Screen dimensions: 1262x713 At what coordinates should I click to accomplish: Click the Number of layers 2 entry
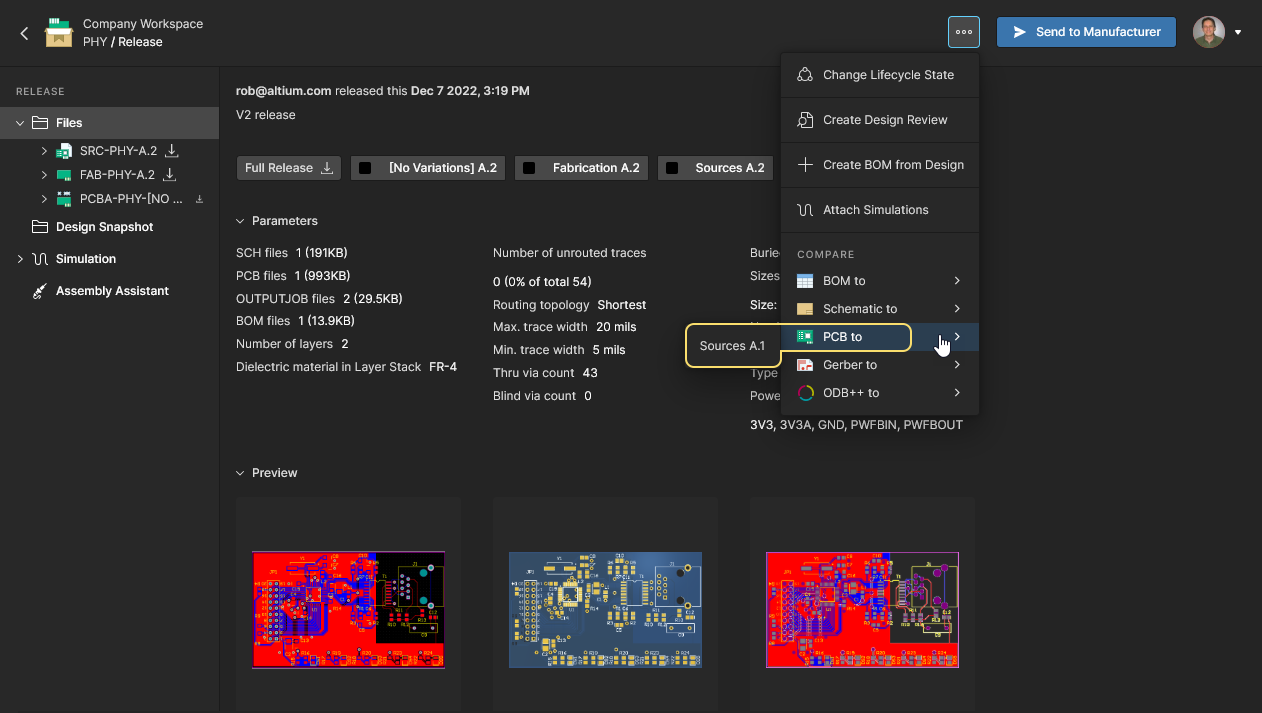point(292,344)
